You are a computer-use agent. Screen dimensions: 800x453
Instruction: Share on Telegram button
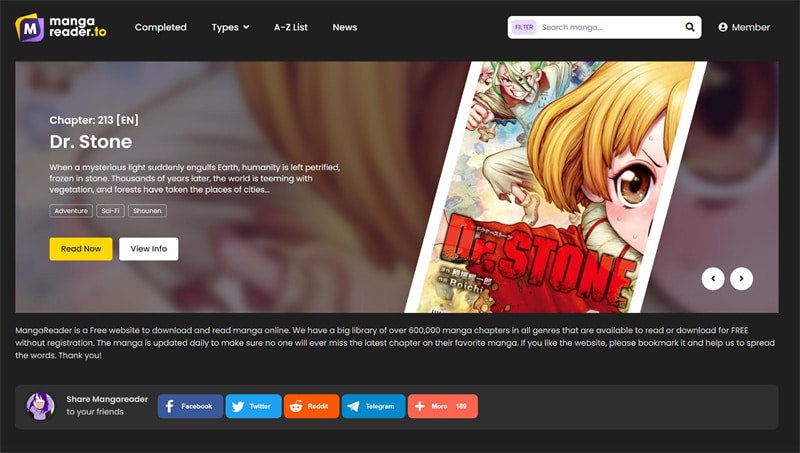[x=373, y=406]
